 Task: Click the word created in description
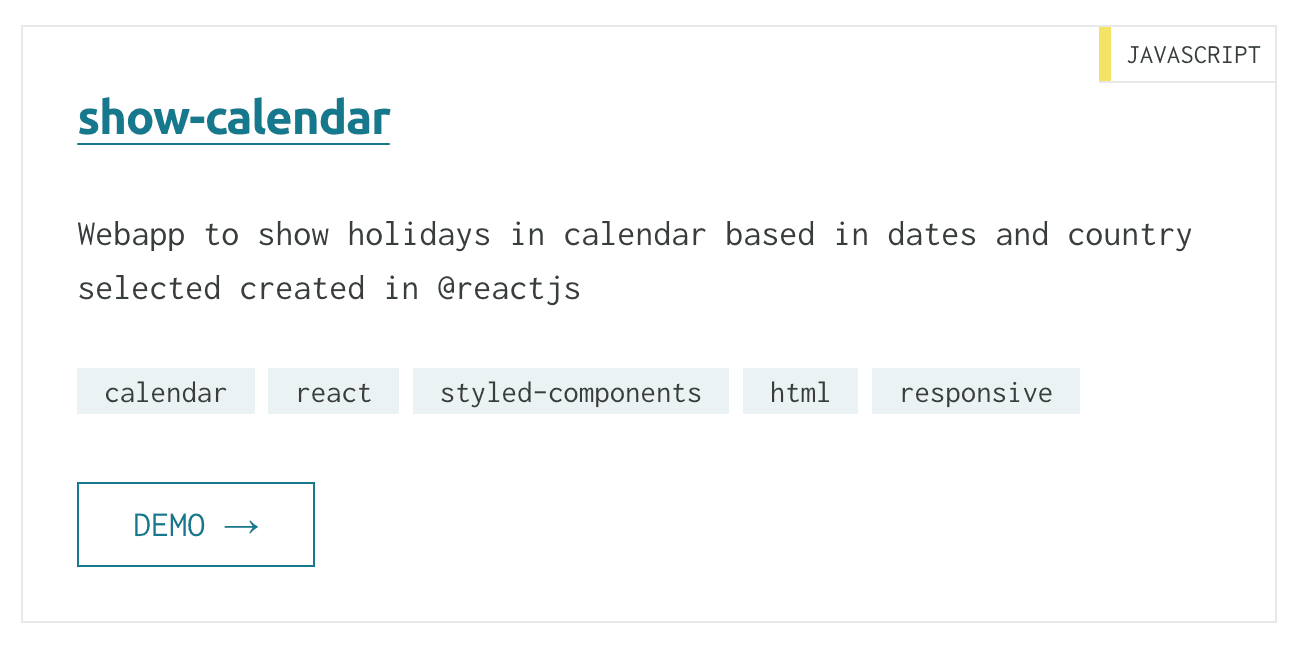click(302, 289)
